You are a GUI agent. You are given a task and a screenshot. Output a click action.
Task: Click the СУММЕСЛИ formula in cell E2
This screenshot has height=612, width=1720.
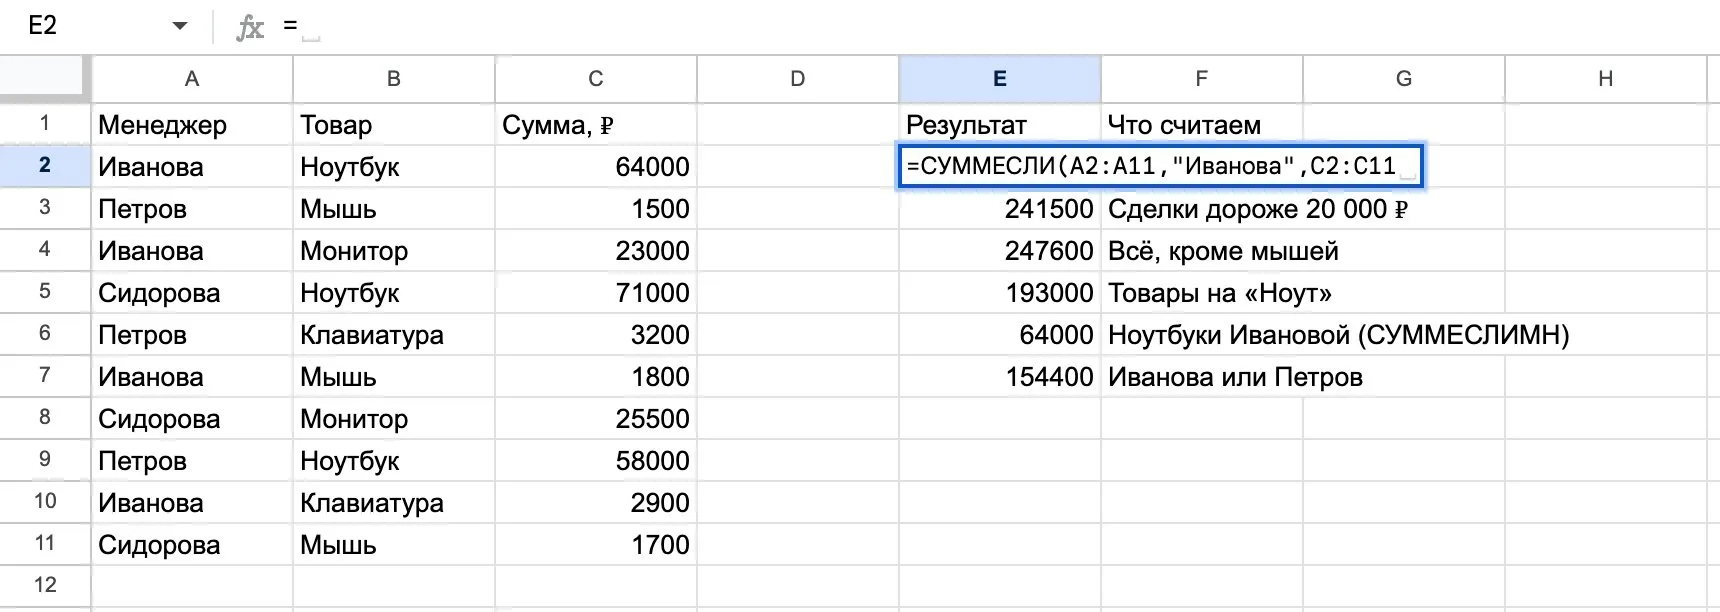[x=1160, y=166]
